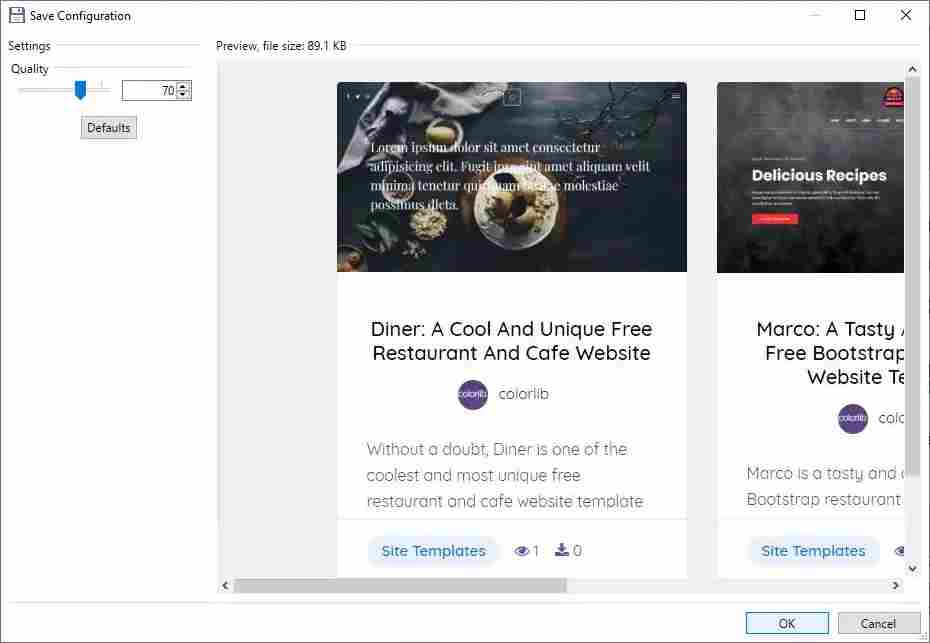Click the colorlib avatar under Diner title
The height and width of the screenshot is (643, 930).
(473, 395)
